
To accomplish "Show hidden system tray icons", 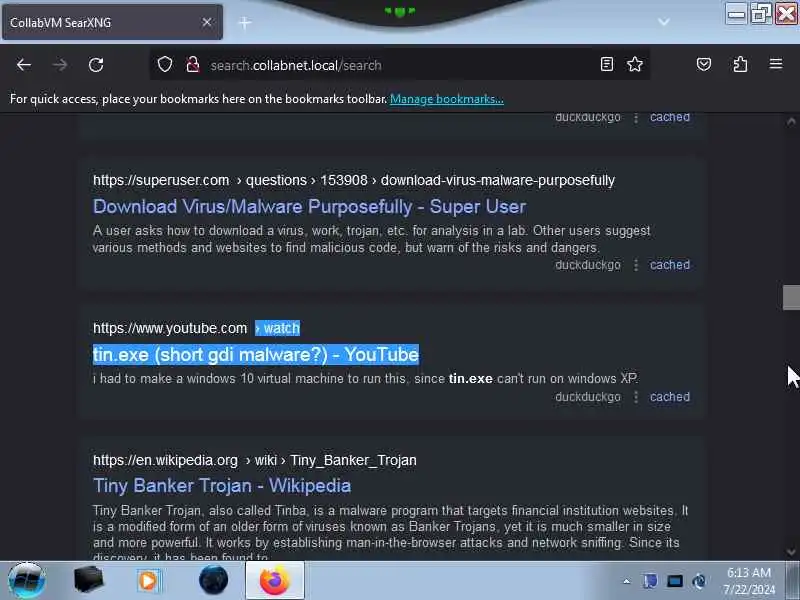I will (x=627, y=581).
